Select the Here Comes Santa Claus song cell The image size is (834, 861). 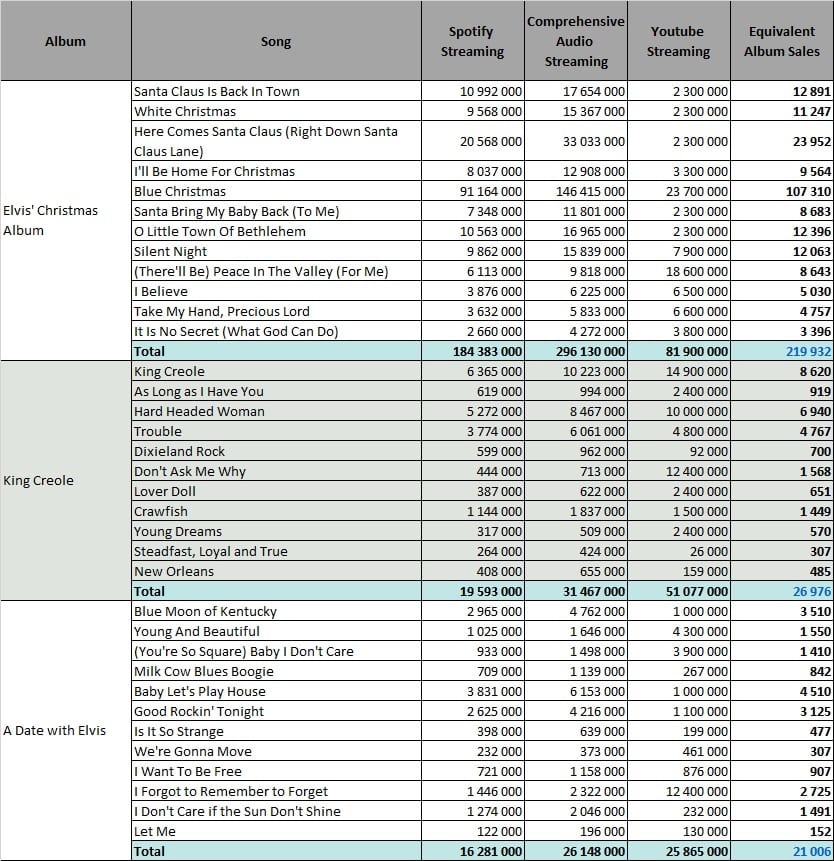point(276,141)
